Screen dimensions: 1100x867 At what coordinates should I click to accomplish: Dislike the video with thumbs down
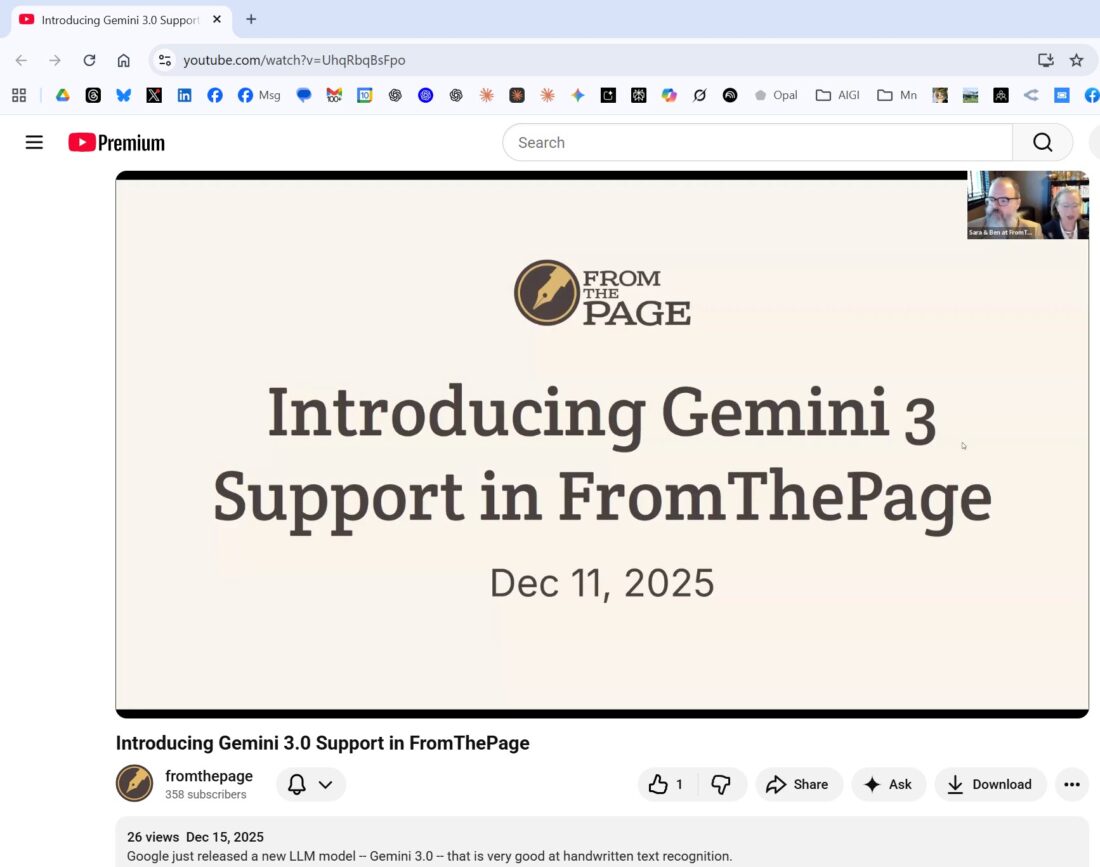pyautogui.click(x=721, y=785)
